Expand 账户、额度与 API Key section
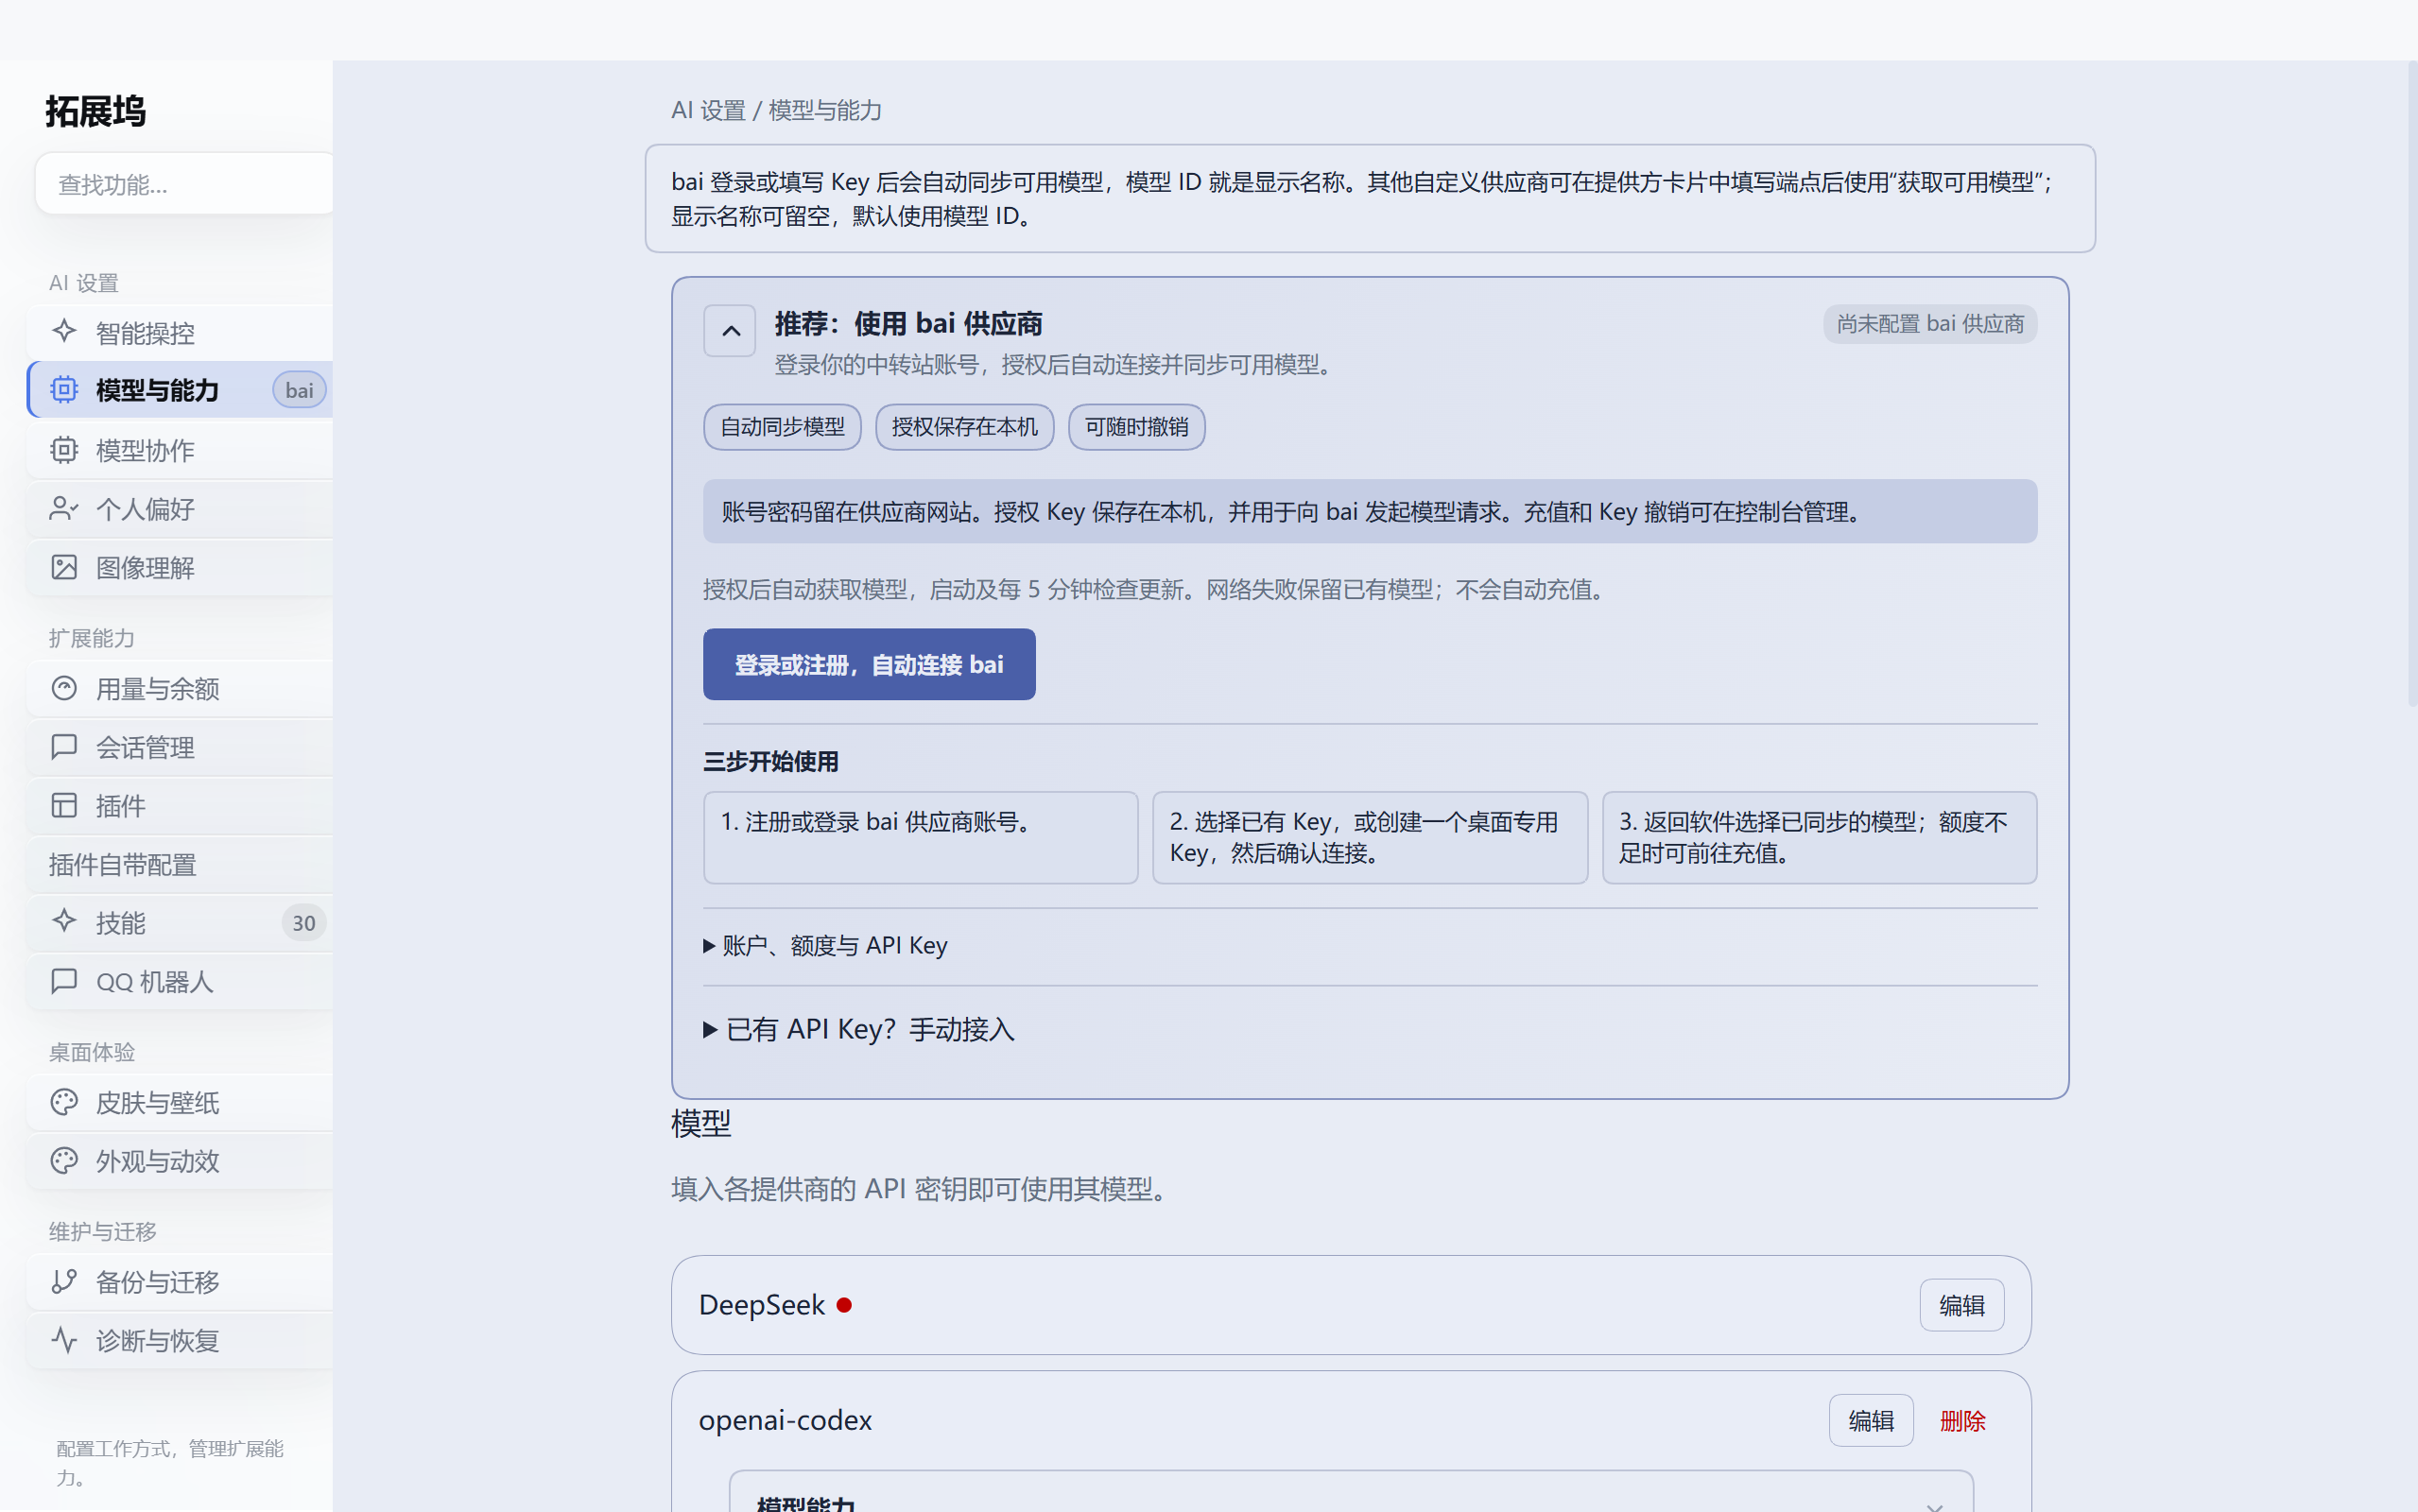This screenshot has width=2418, height=1512. click(x=825, y=945)
